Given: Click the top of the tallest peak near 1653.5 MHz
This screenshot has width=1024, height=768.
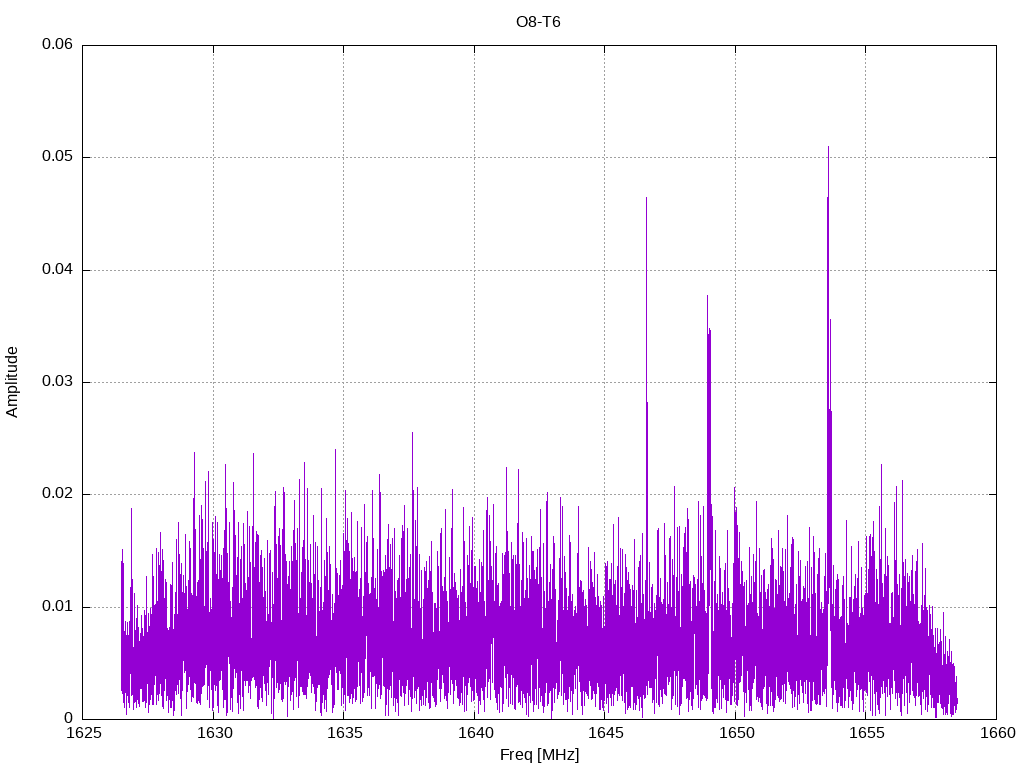Looking at the screenshot, I should (x=828, y=147).
